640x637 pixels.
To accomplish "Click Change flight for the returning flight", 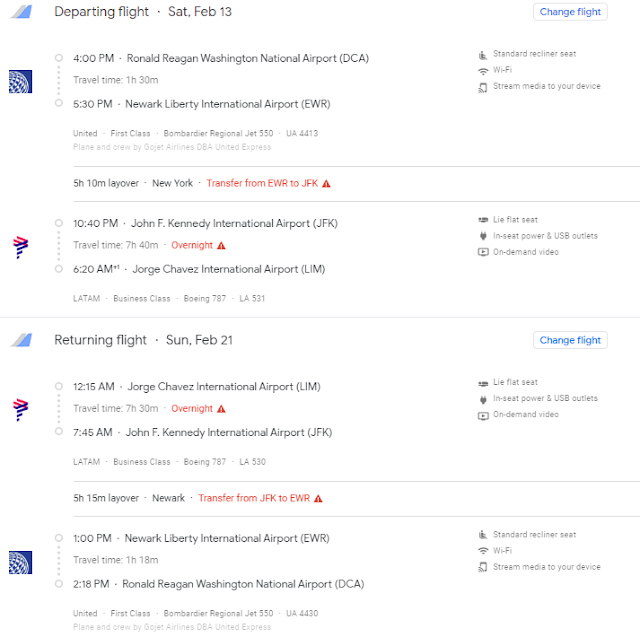I will [x=570, y=340].
